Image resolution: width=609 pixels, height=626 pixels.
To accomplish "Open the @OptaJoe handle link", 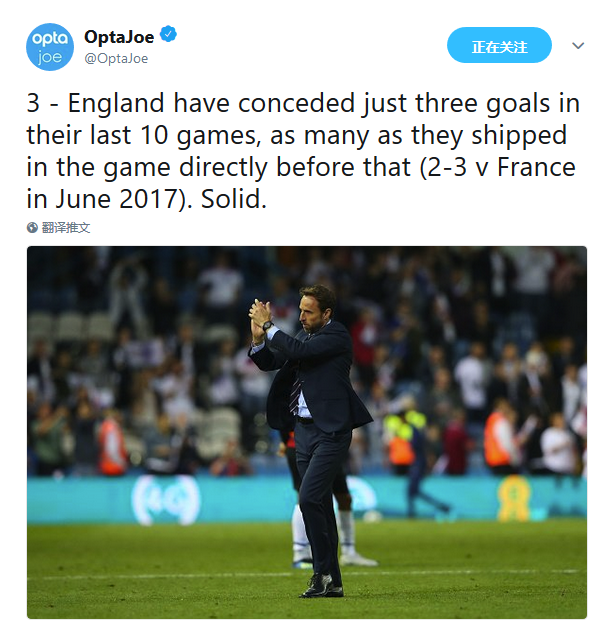I will tap(116, 59).
